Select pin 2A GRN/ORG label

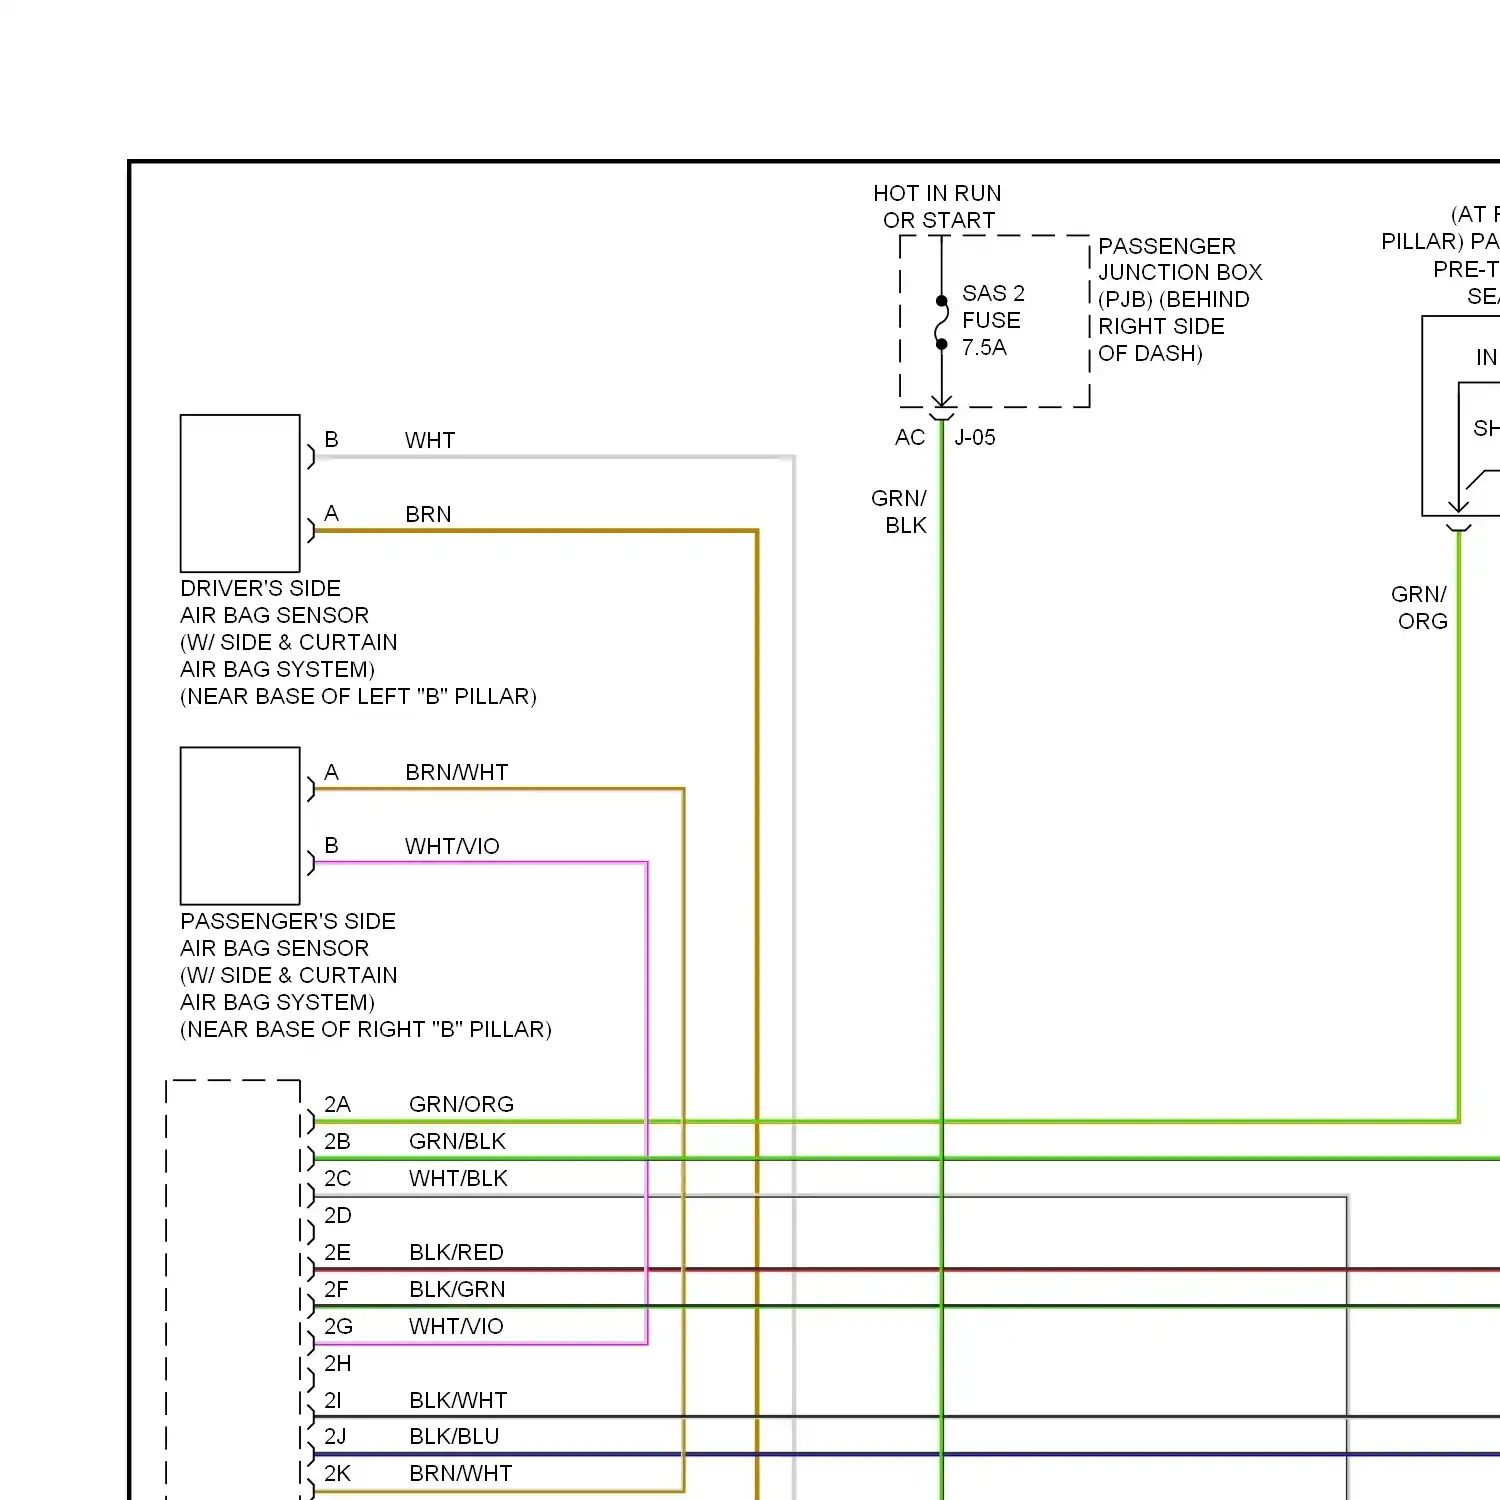461,1104
